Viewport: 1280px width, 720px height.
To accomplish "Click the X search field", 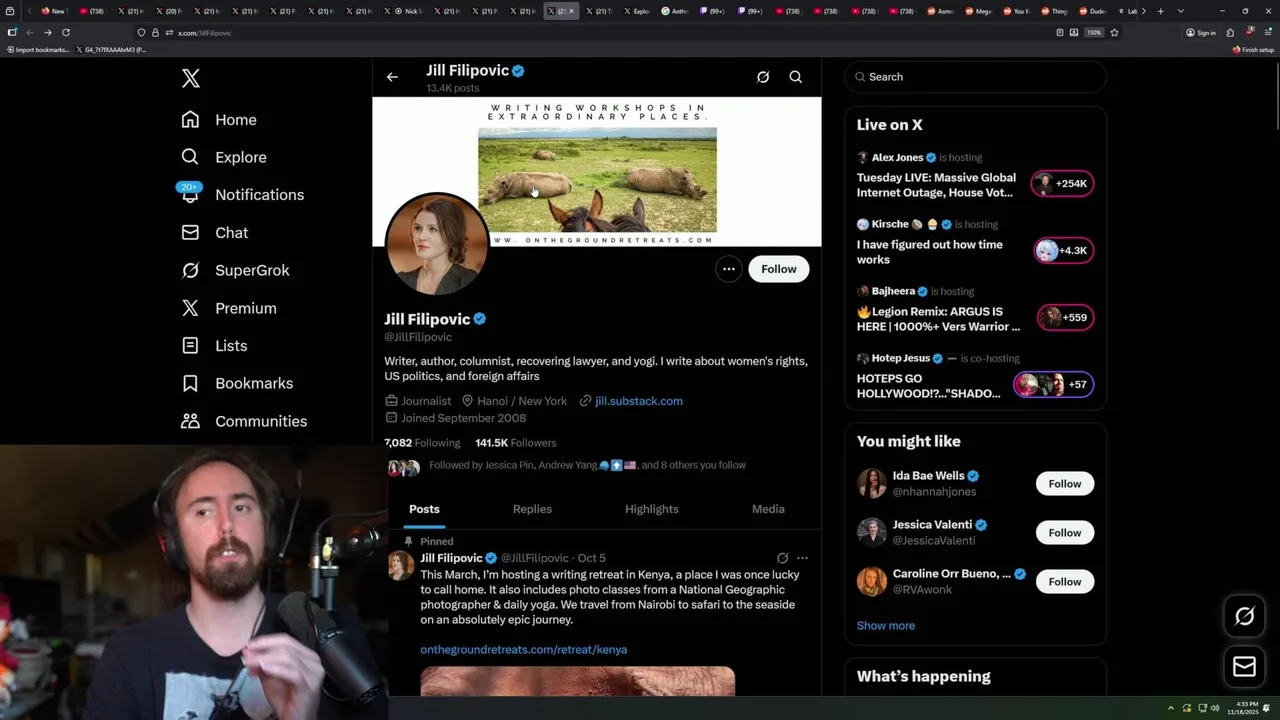I will pyautogui.click(x=976, y=77).
